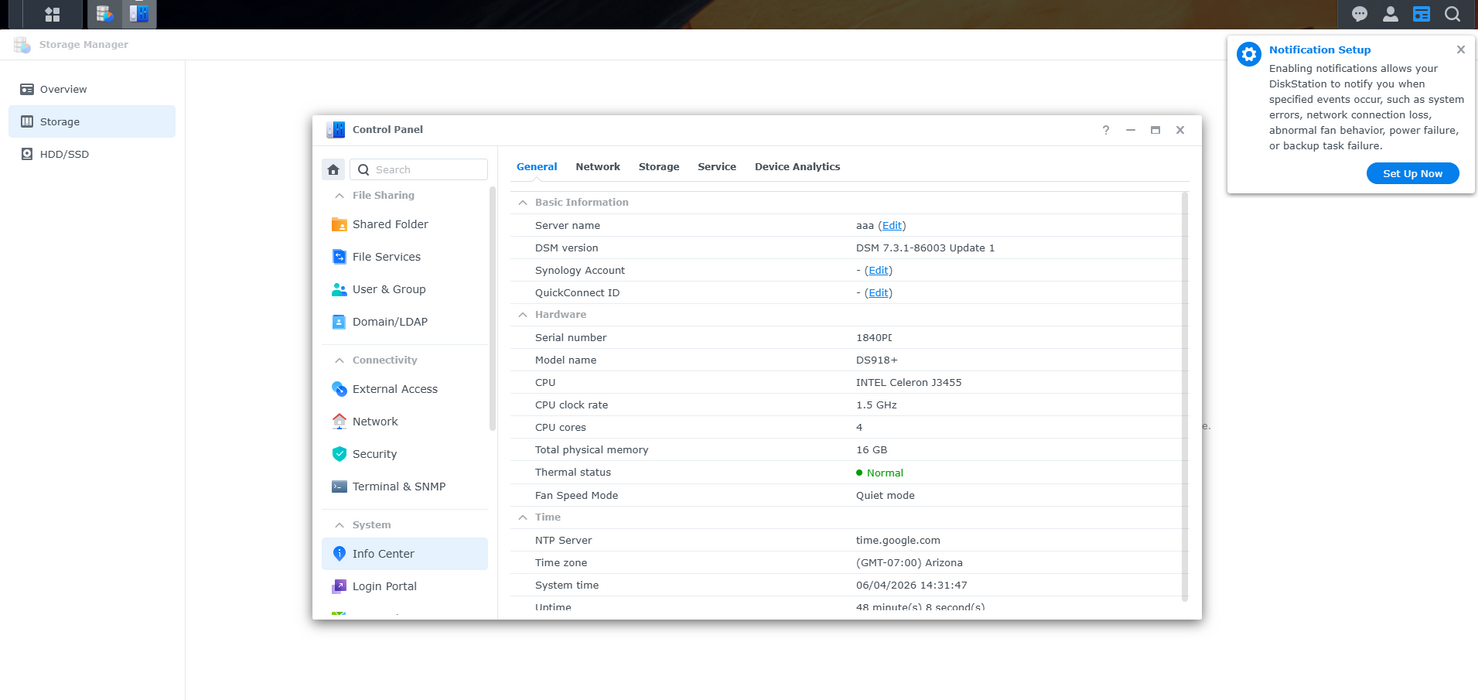Open the user account options icon

pos(1390,14)
